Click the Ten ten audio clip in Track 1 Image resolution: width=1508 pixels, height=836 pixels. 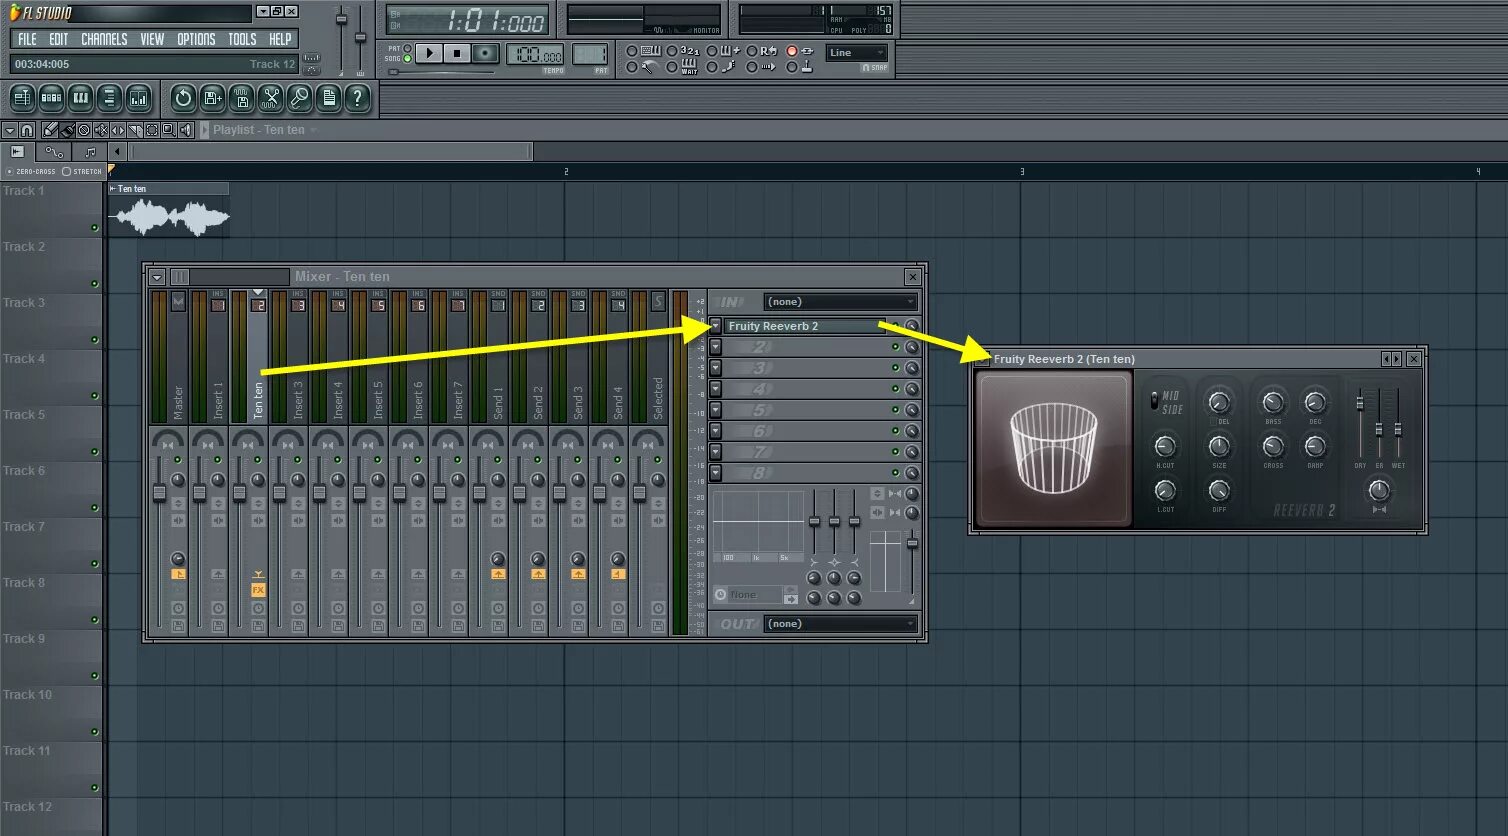coord(168,210)
